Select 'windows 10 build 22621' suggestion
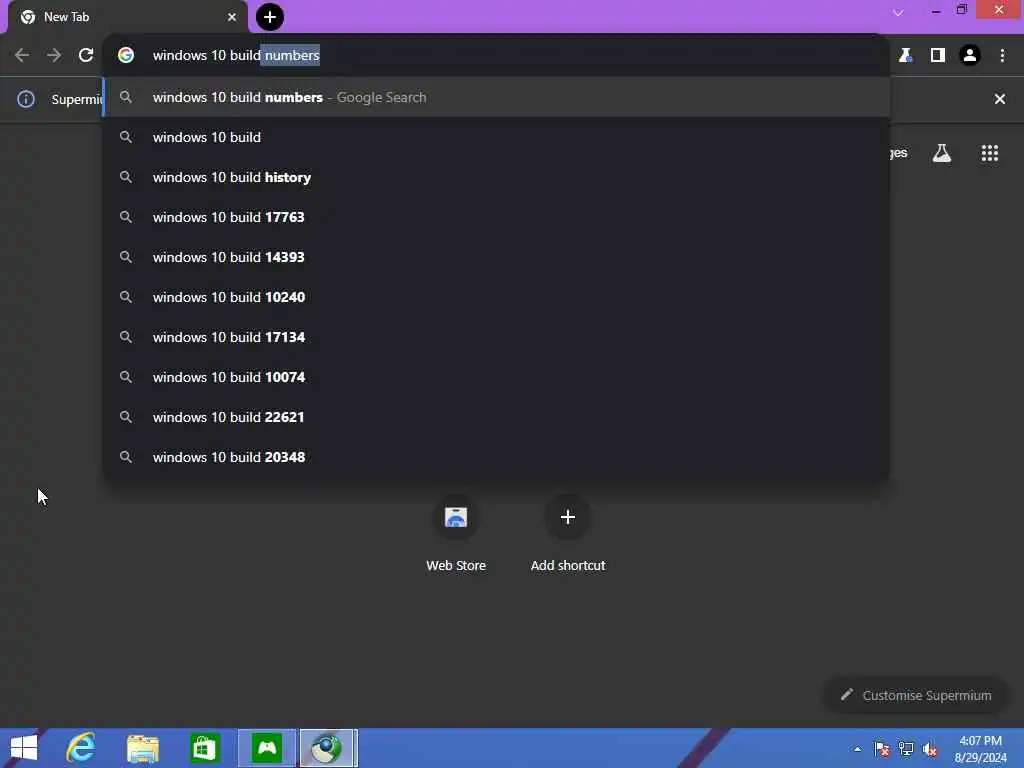 click(x=496, y=417)
